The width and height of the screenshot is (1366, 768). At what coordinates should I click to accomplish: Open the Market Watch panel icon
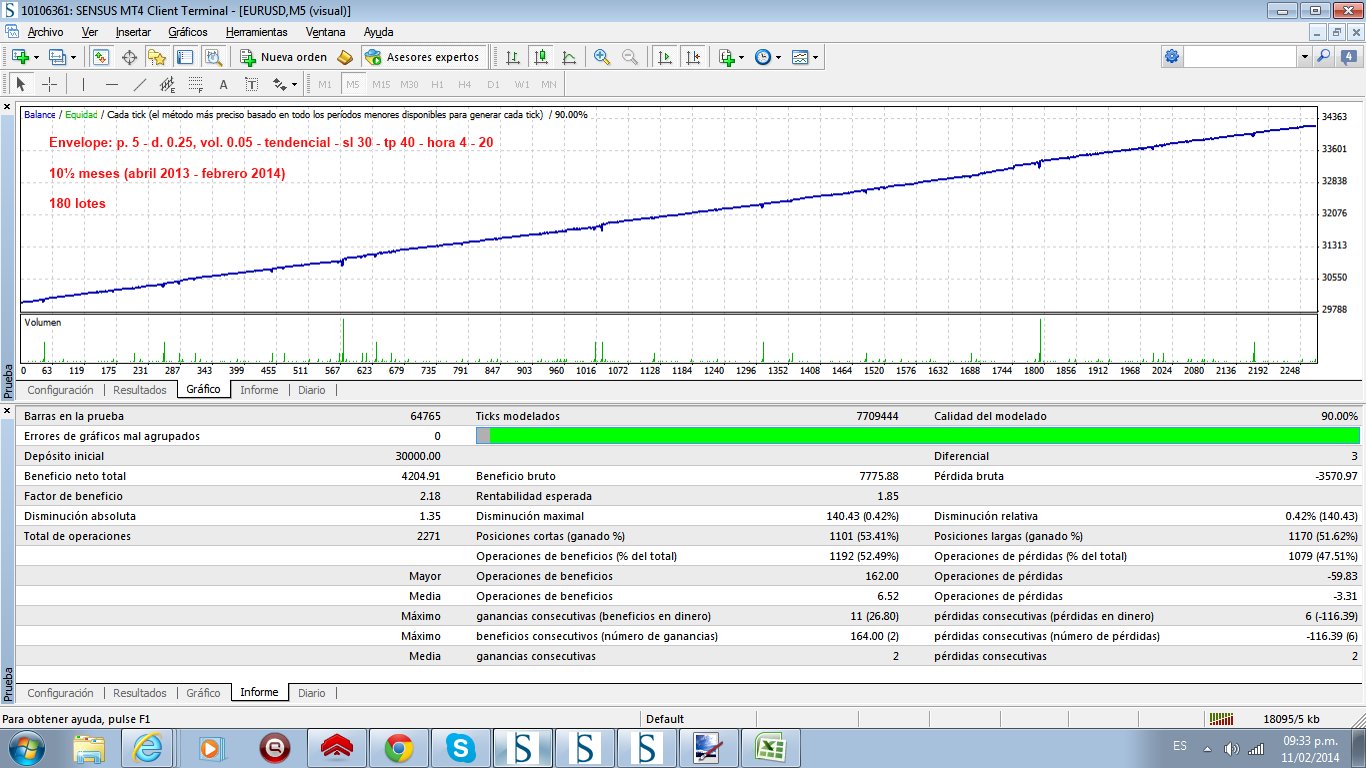(x=101, y=57)
